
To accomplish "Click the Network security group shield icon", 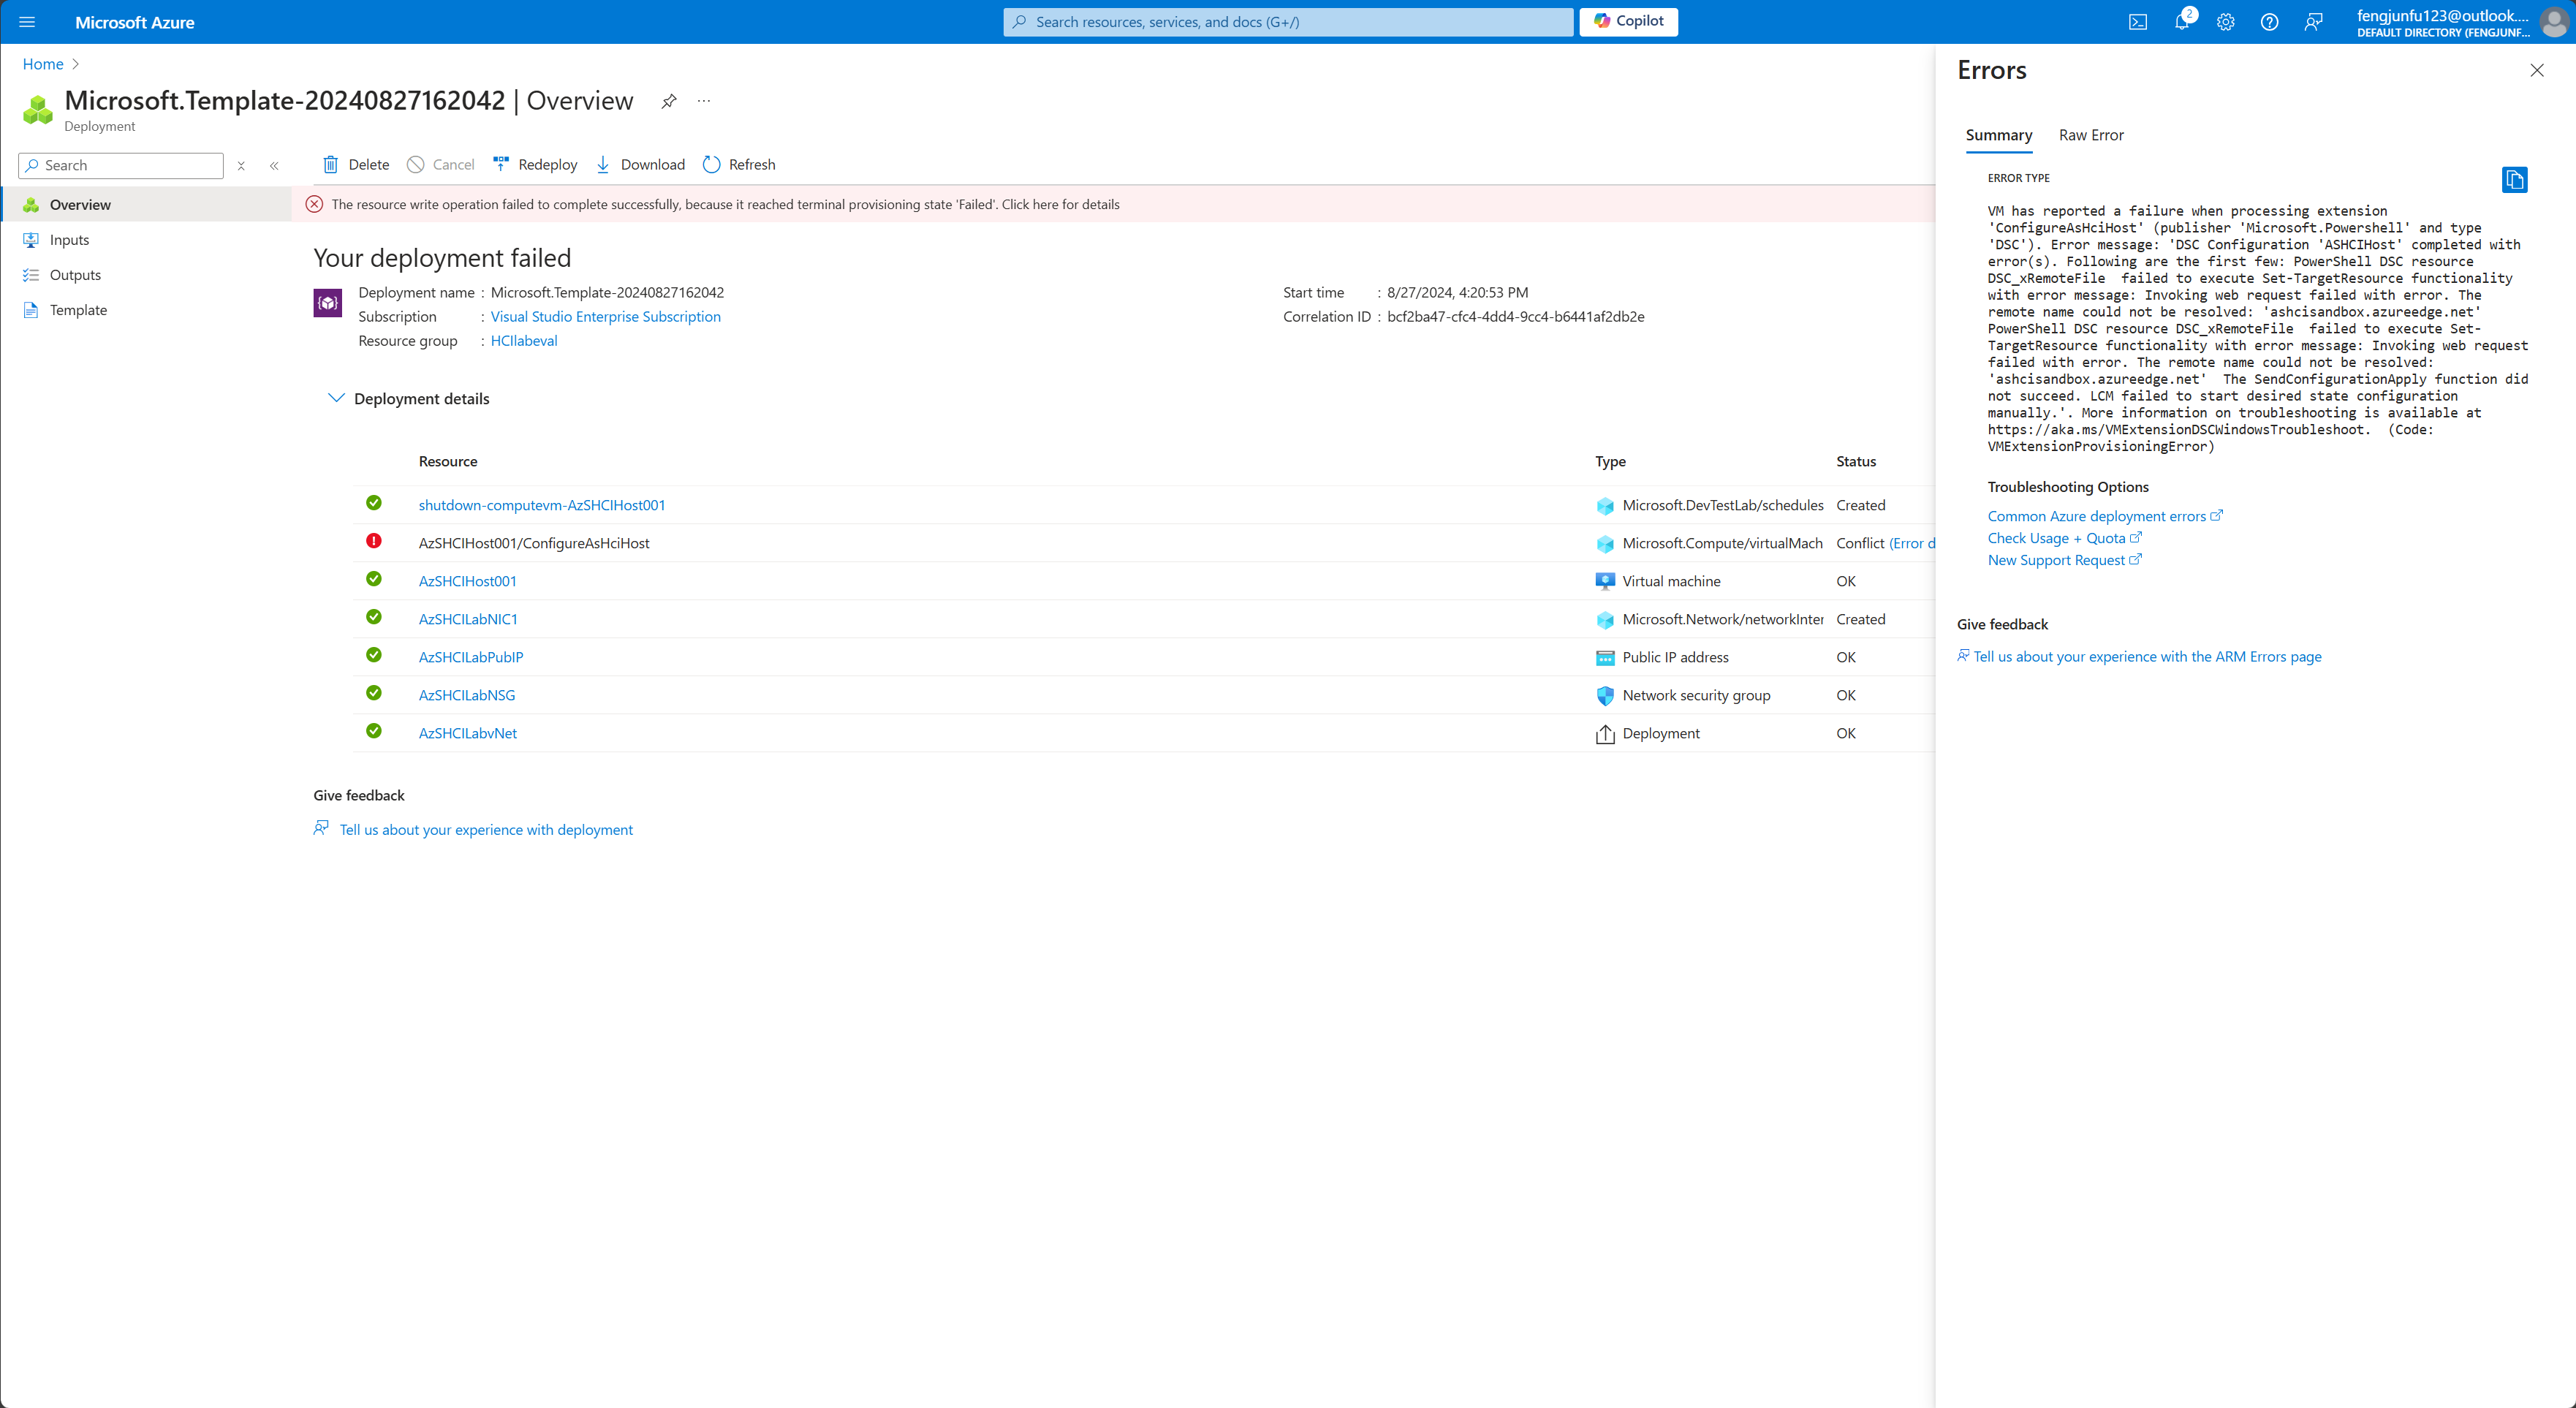I will [x=1605, y=695].
